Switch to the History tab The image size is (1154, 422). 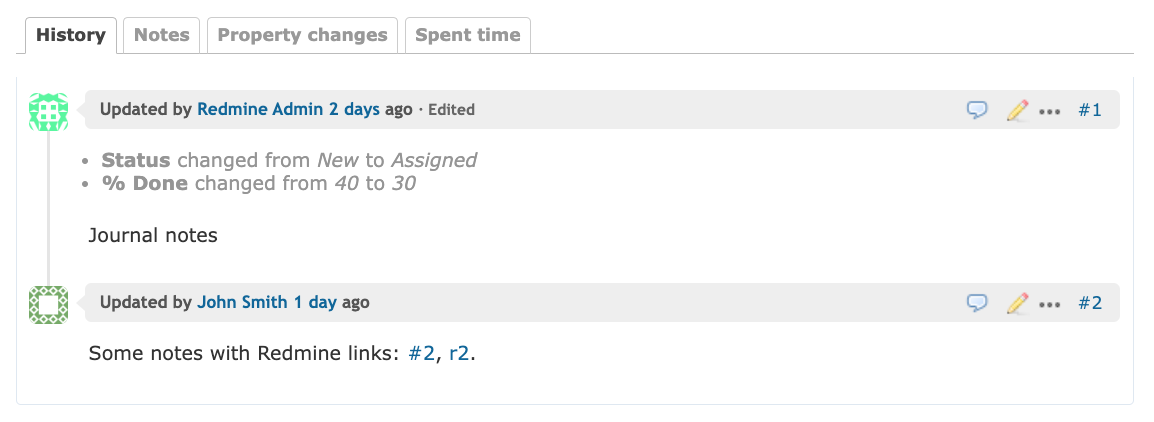click(70, 35)
